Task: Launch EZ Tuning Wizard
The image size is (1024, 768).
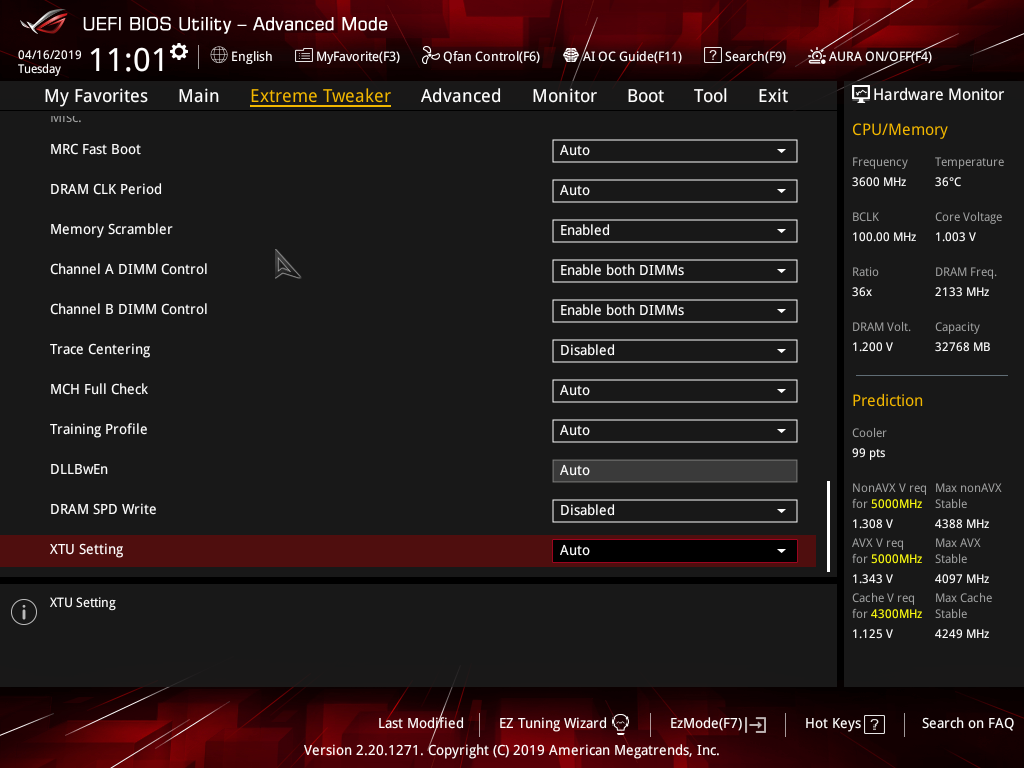Action: pyautogui.click(x=564, y=724)
